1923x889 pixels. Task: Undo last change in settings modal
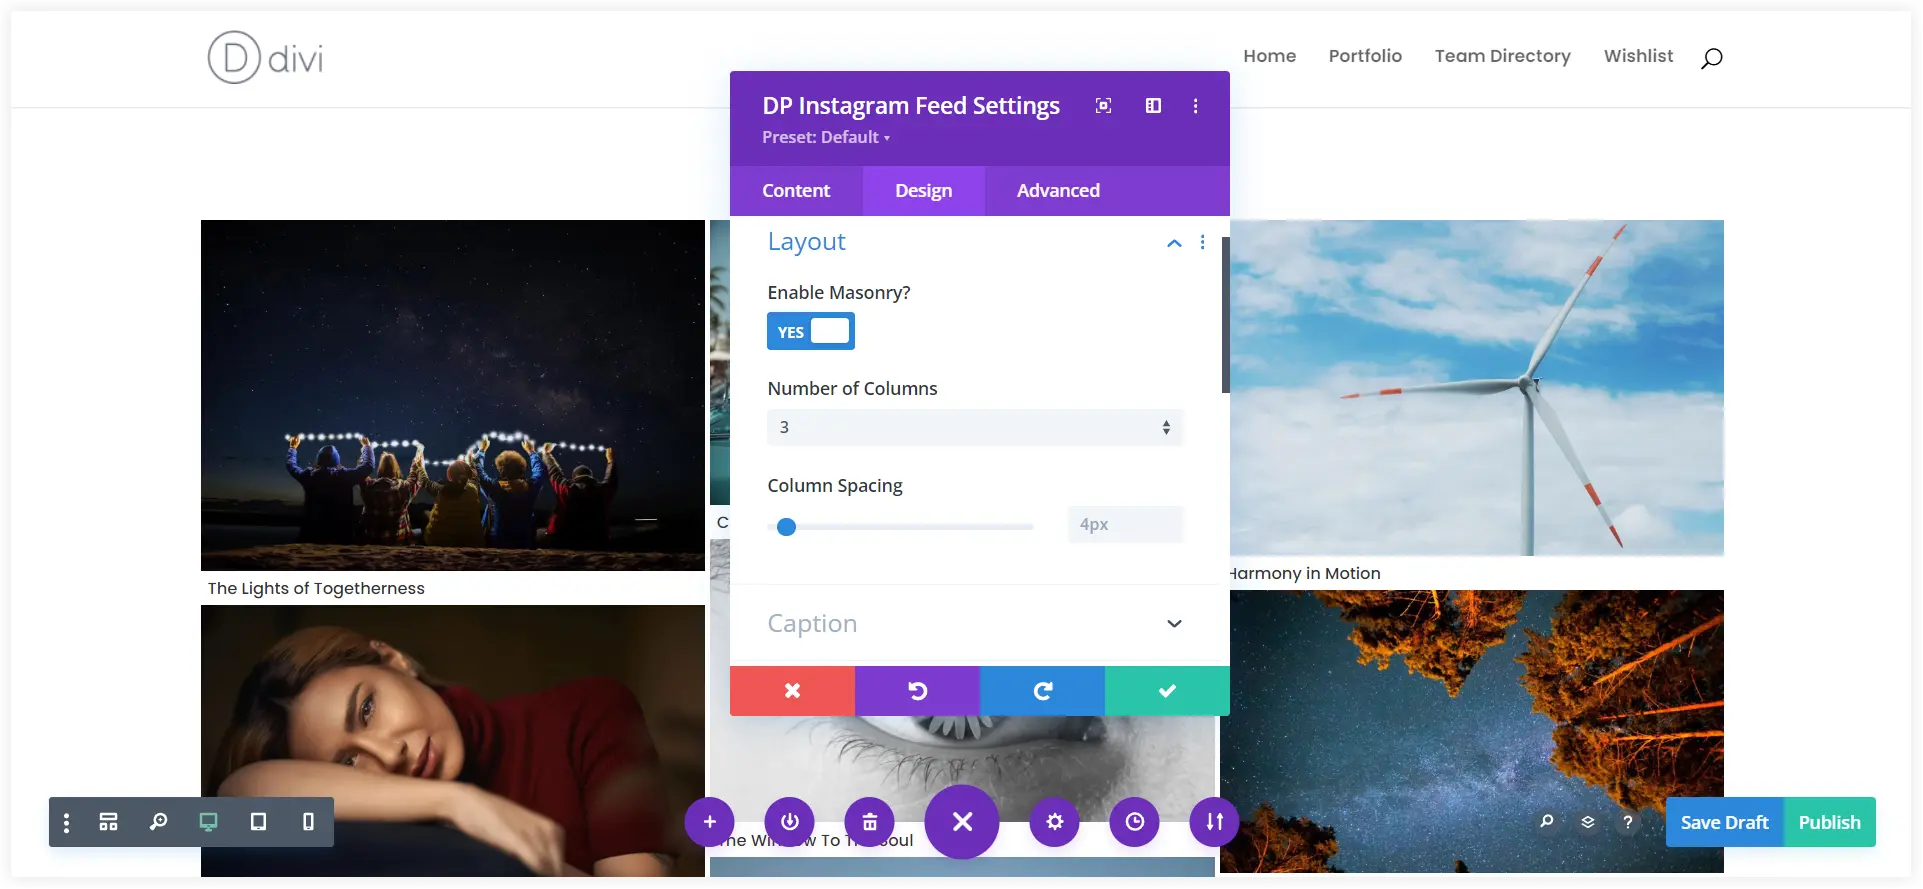(917, 691)
